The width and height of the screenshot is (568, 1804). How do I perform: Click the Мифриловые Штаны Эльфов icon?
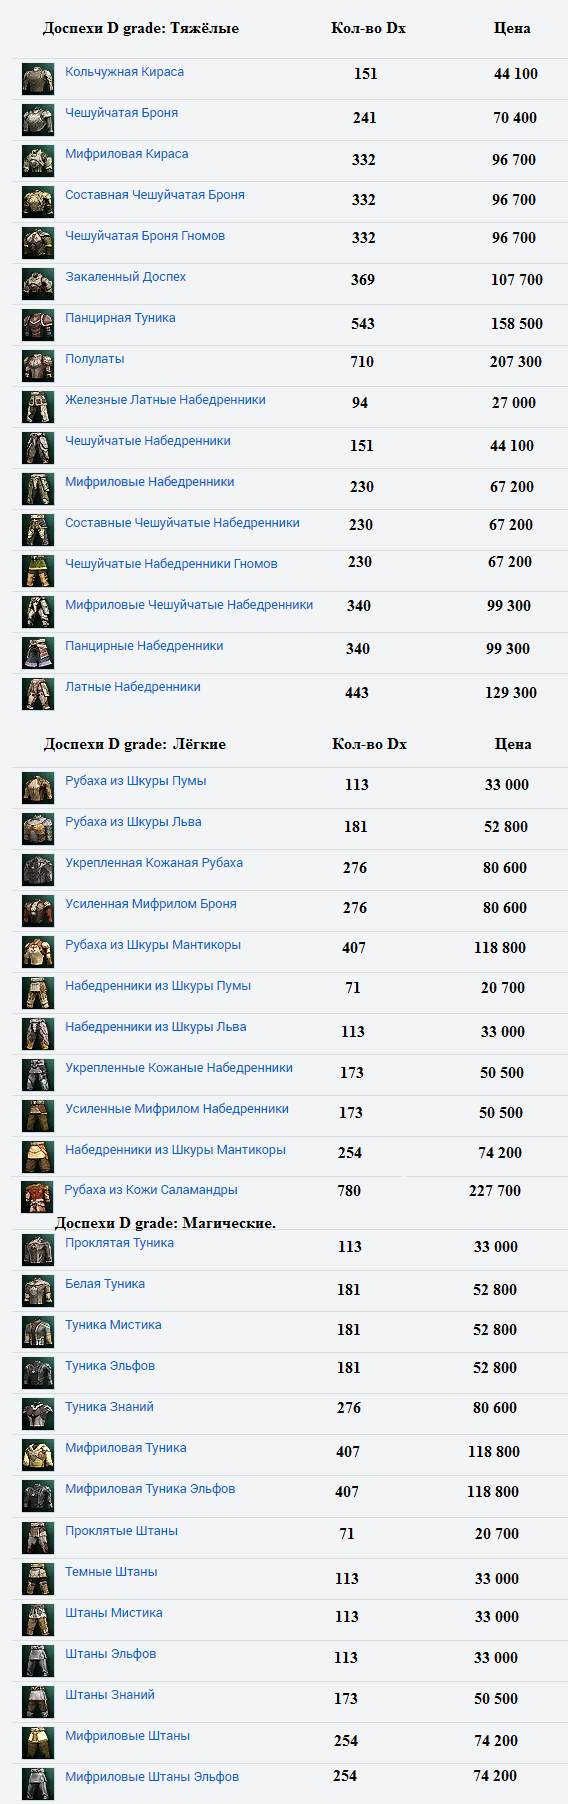[38, 1784]
